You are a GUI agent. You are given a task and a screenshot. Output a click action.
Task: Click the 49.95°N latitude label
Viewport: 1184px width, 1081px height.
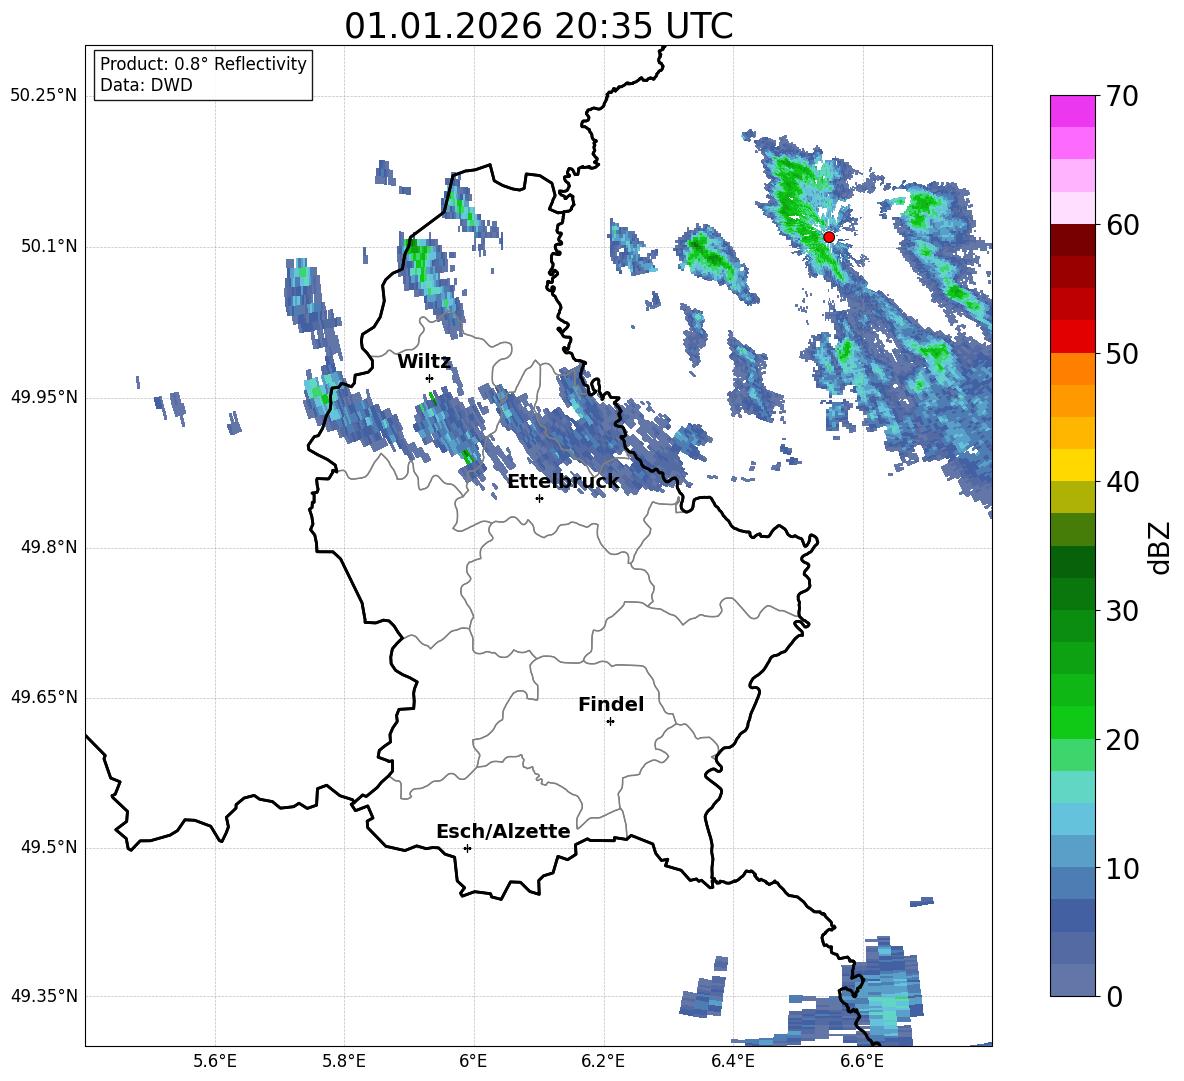44,397
